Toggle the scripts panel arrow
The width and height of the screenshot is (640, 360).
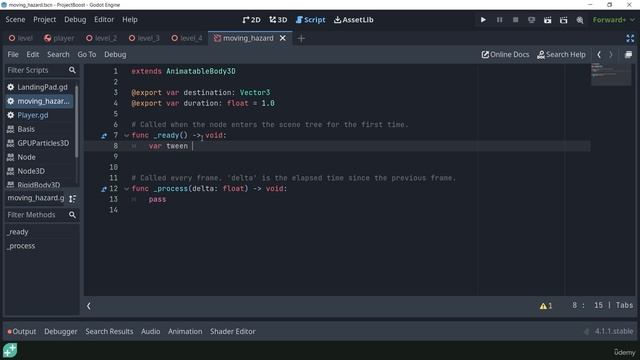click(89, 306)
